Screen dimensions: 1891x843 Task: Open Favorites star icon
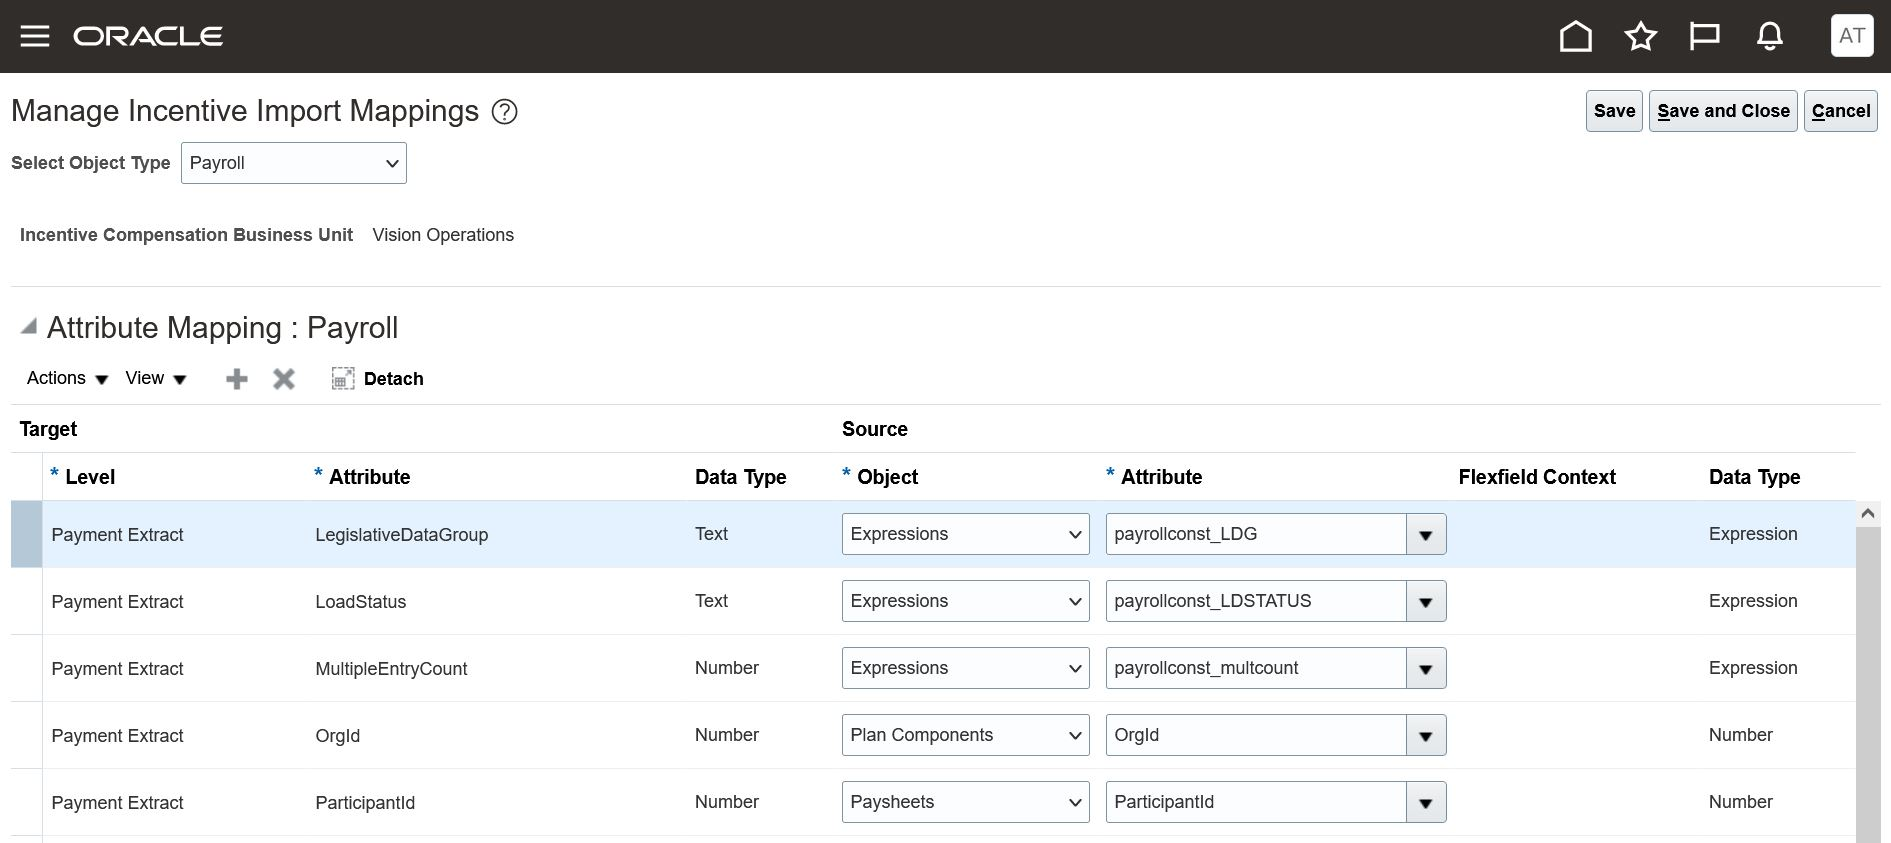pyautogui.click(x=1640, y=37)
